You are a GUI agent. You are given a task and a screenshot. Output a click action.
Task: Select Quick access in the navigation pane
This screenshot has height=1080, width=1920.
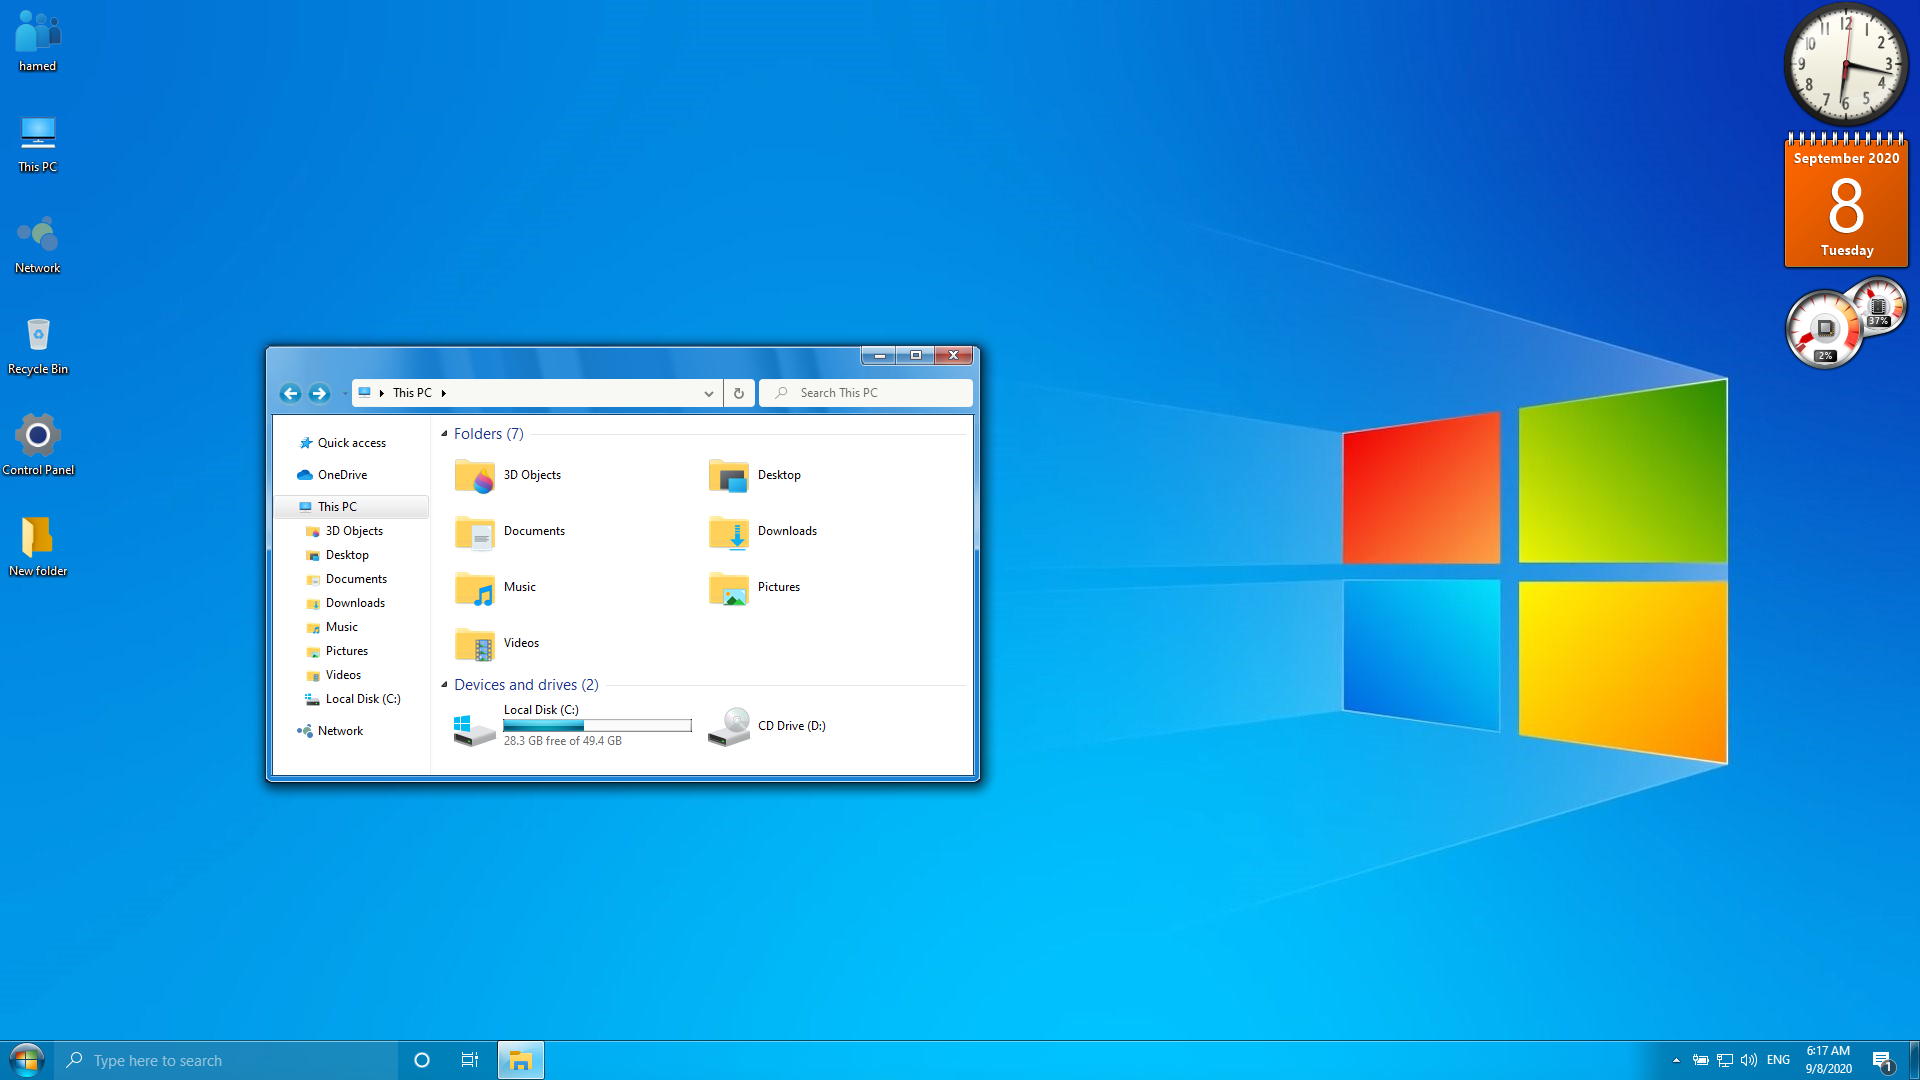(351, 443)
